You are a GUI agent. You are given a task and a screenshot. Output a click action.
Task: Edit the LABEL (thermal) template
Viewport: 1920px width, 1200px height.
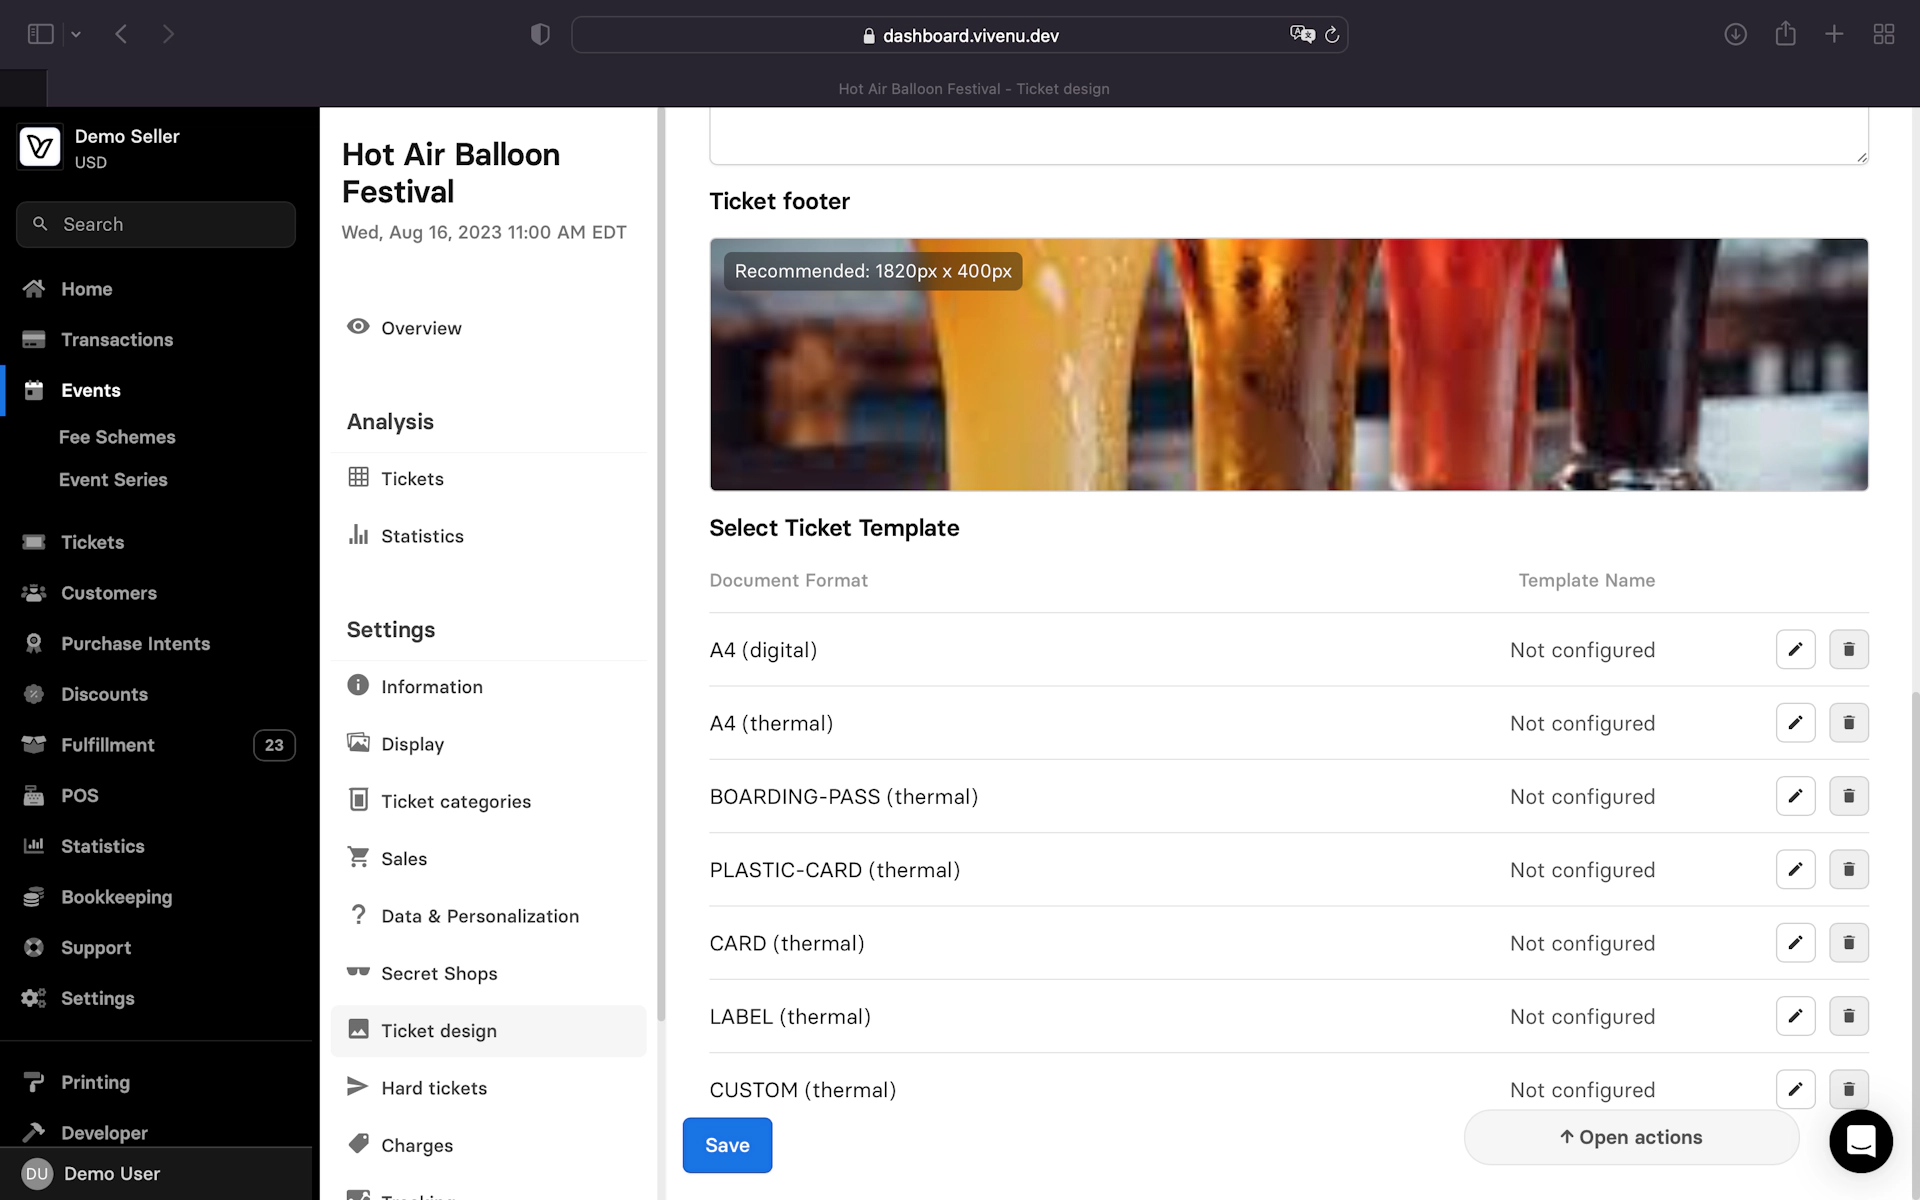click(1795, 1016)
